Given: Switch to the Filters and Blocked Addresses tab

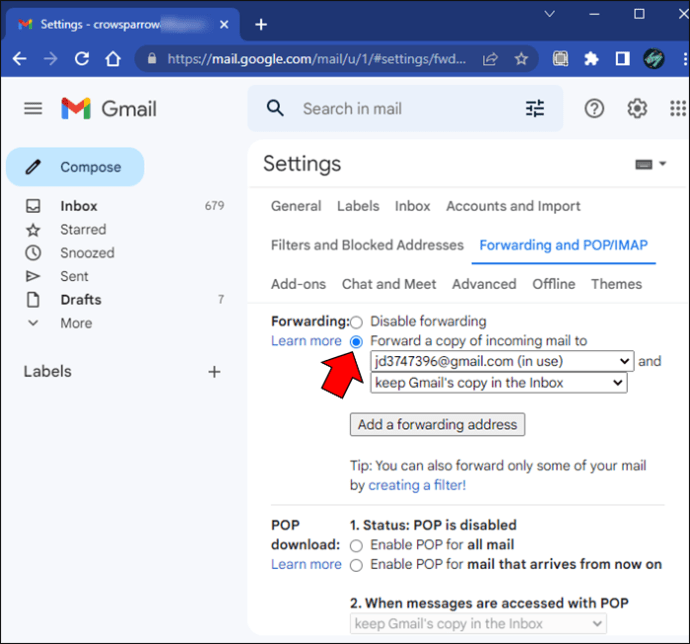Looking at the screenshot, I should (367, 245).
